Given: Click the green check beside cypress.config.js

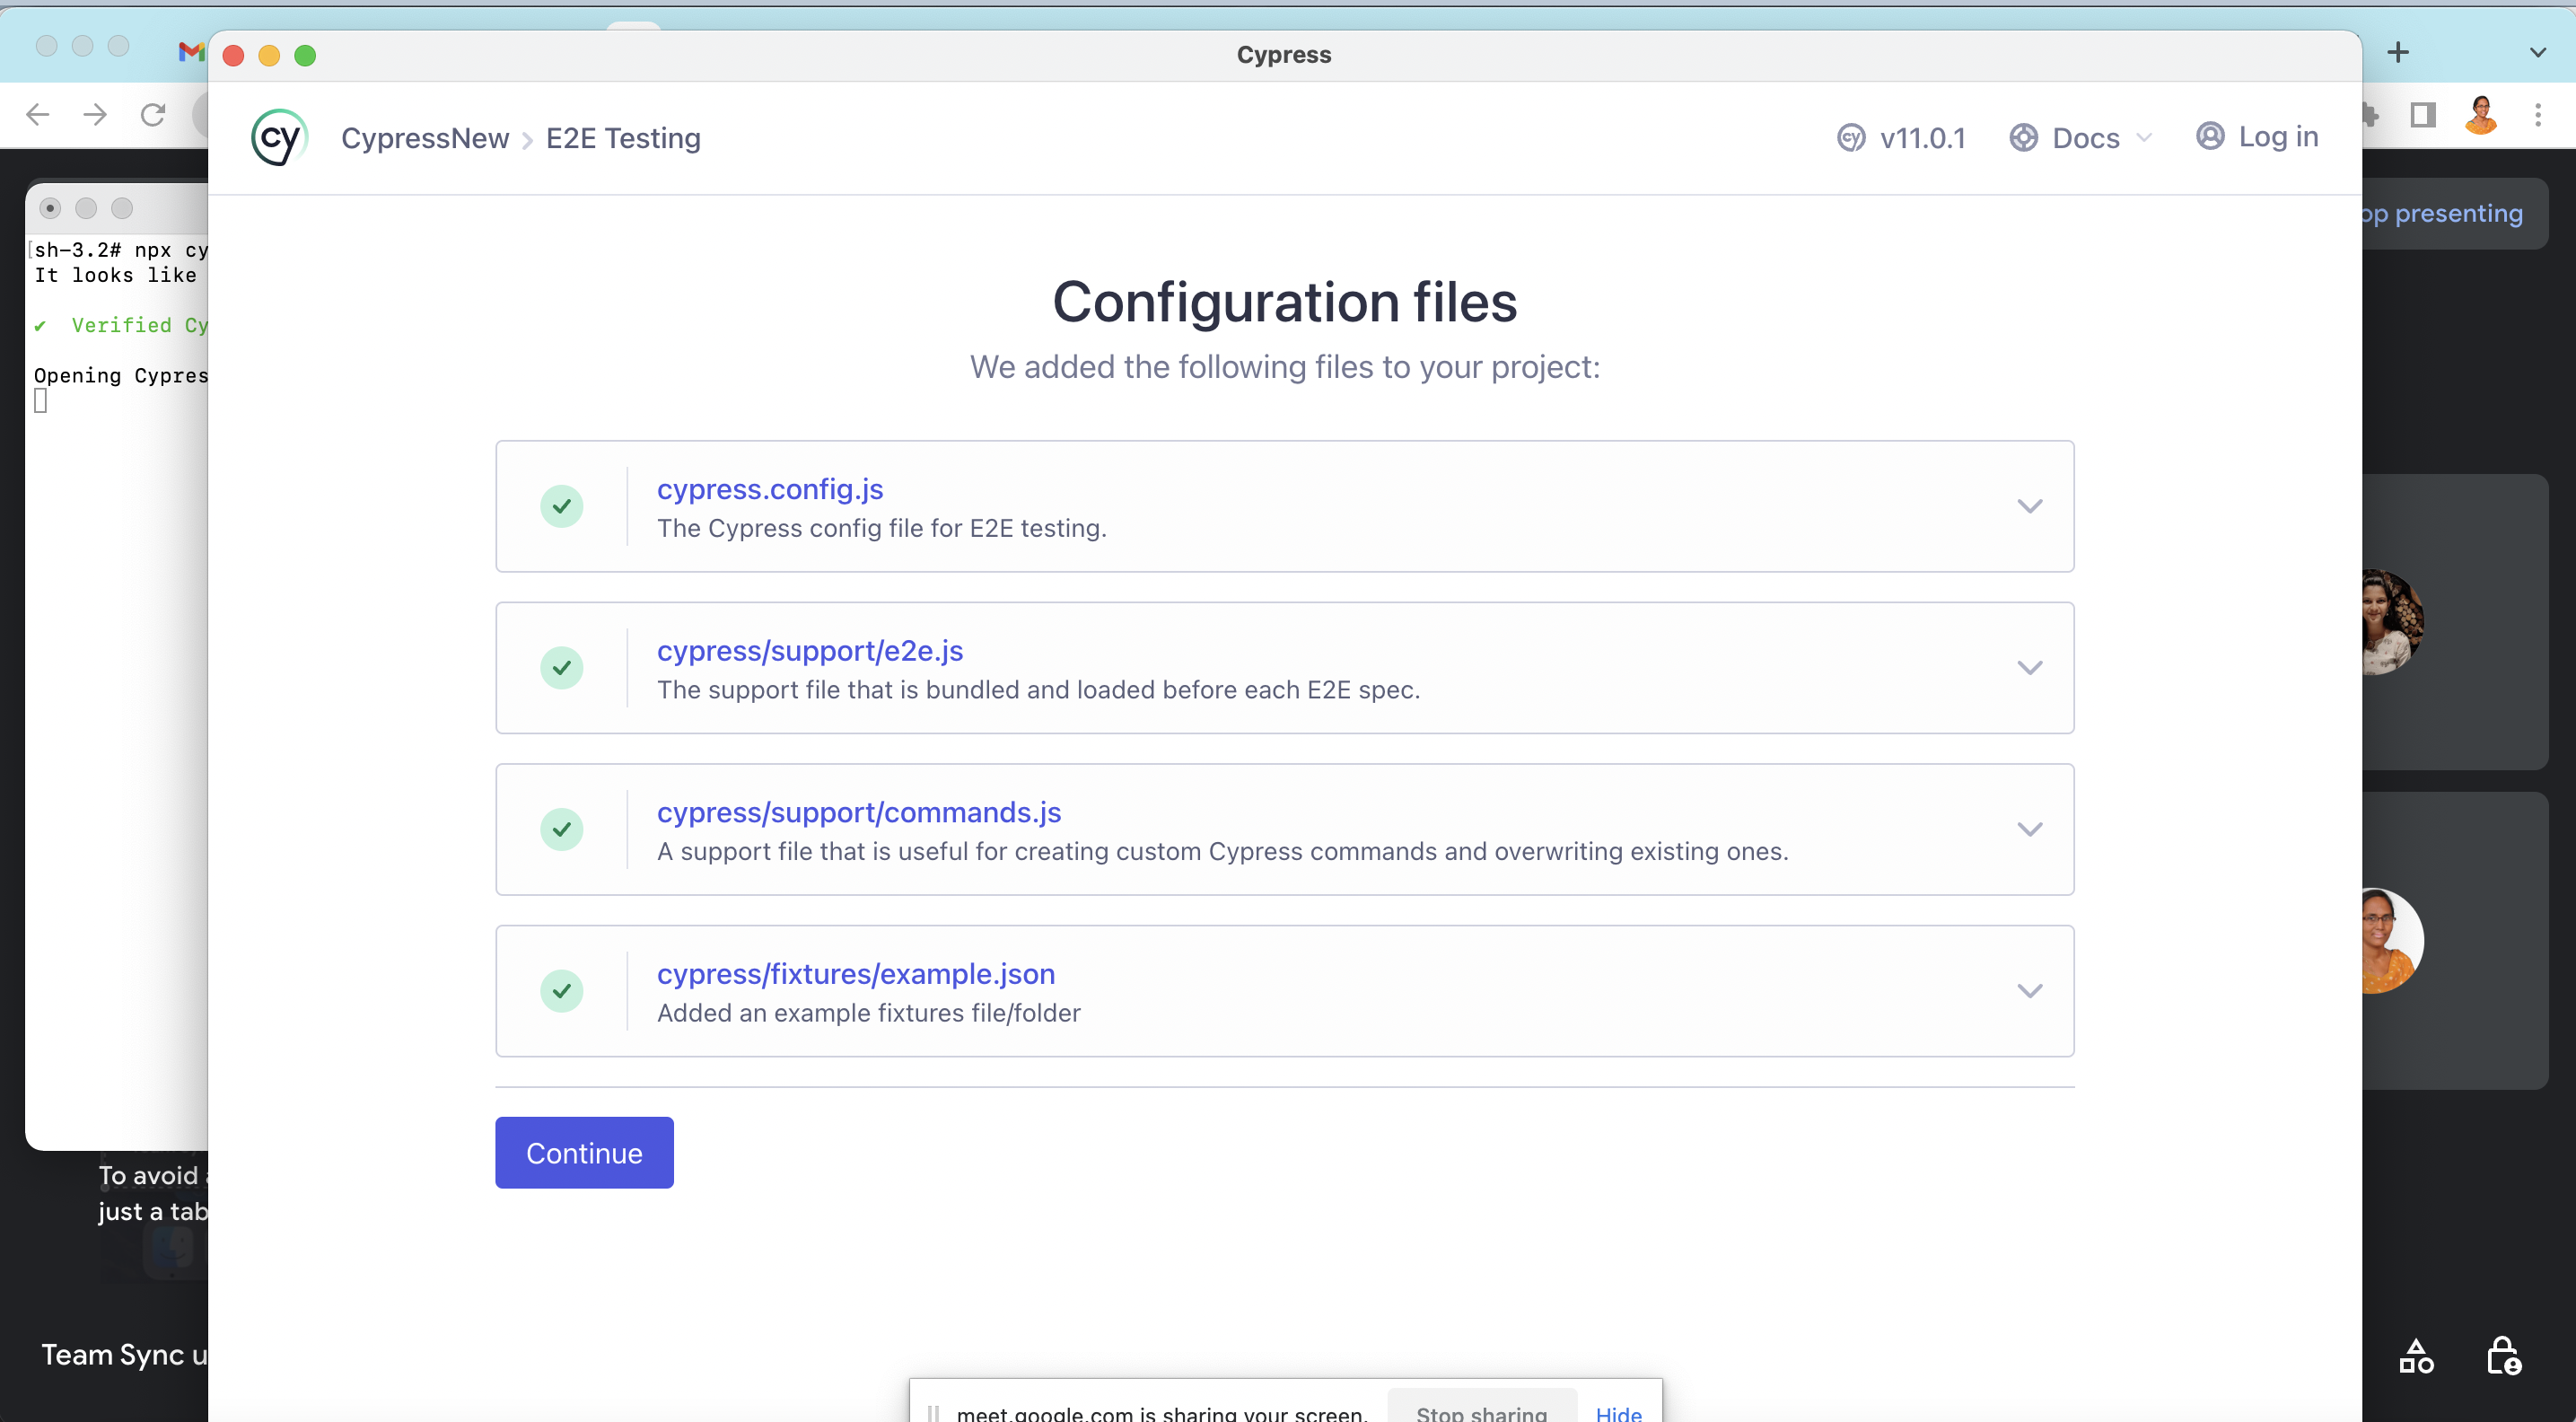Looking at the screenshot, I should [562, 506].
